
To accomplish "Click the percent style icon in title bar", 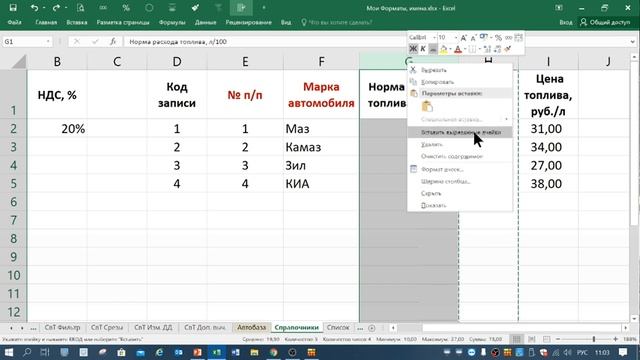I will coord(126,8).
